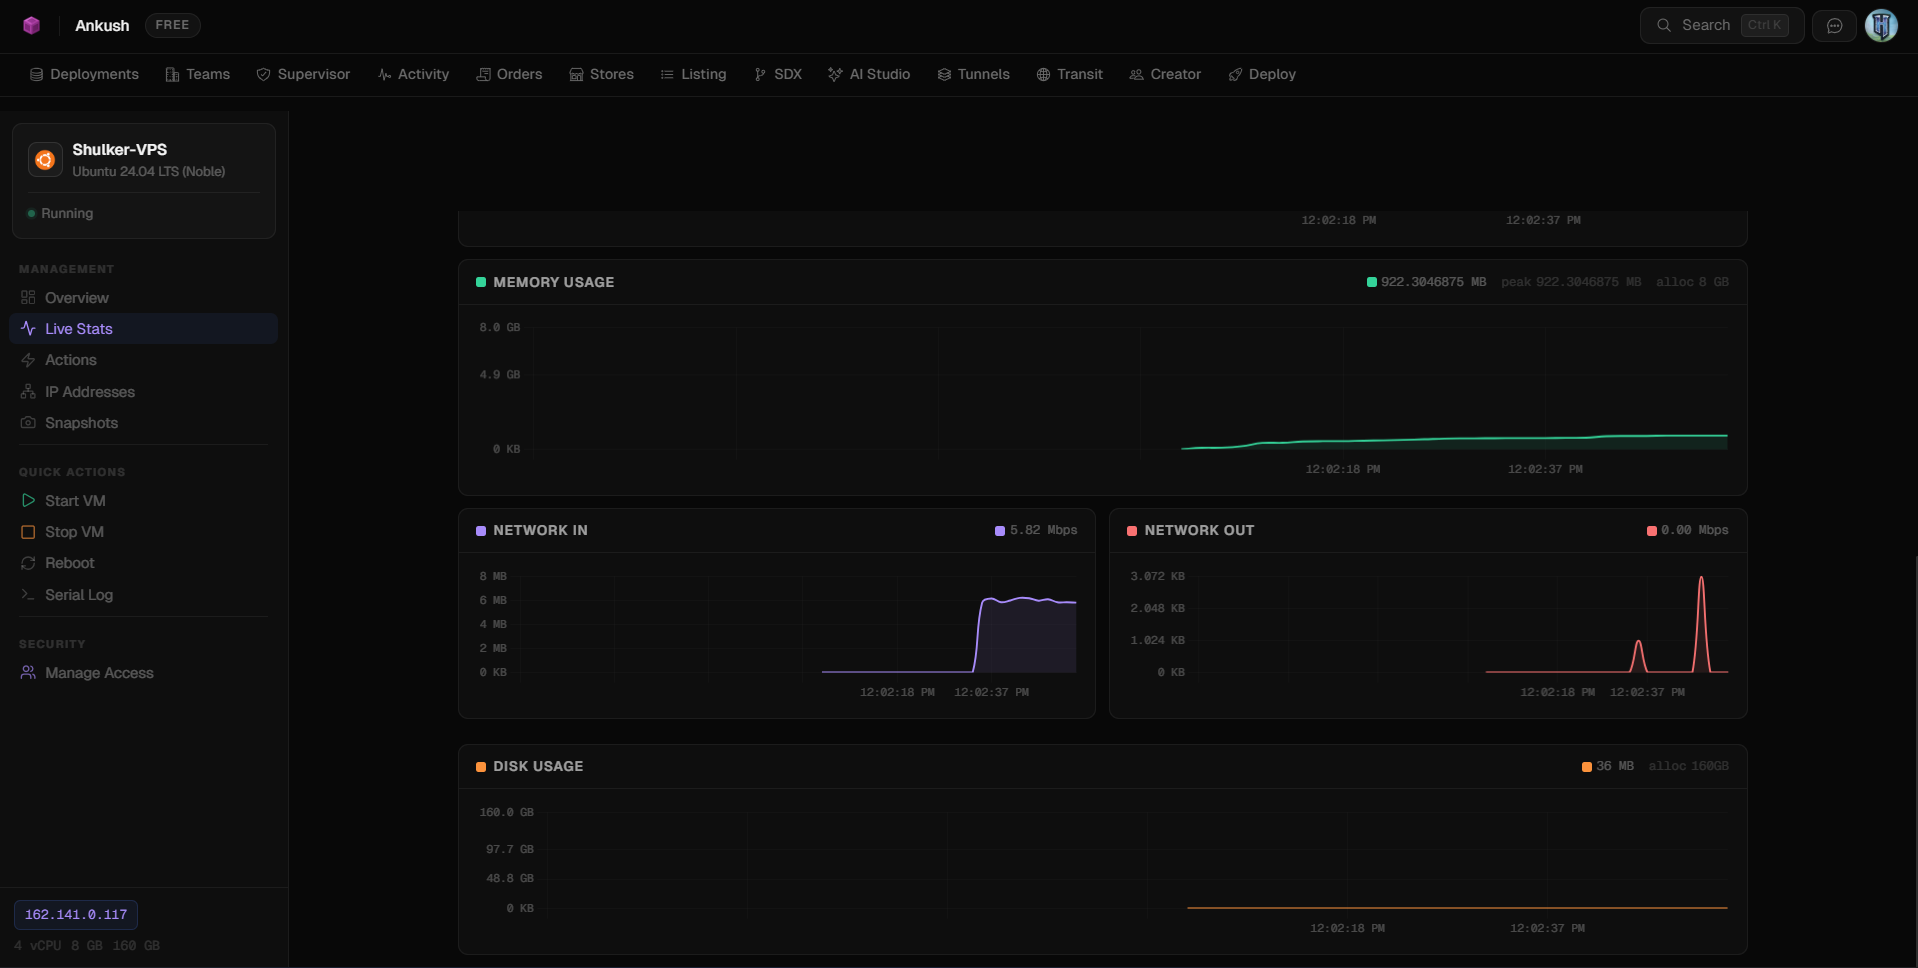
Task: Click the 'peak 922.3046875 MB' label
Action: click(x=1571, y=282)
